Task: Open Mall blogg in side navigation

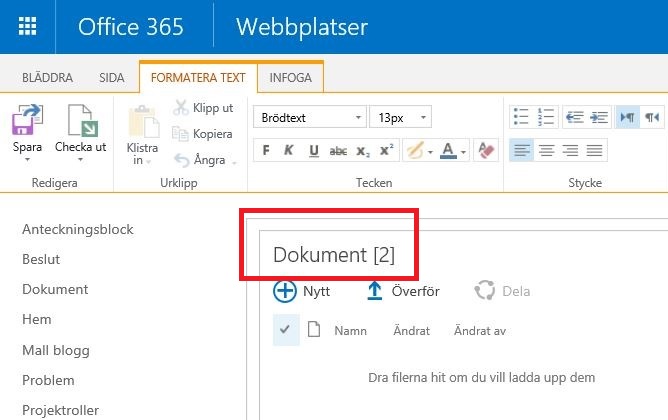Action: (56, 350)
